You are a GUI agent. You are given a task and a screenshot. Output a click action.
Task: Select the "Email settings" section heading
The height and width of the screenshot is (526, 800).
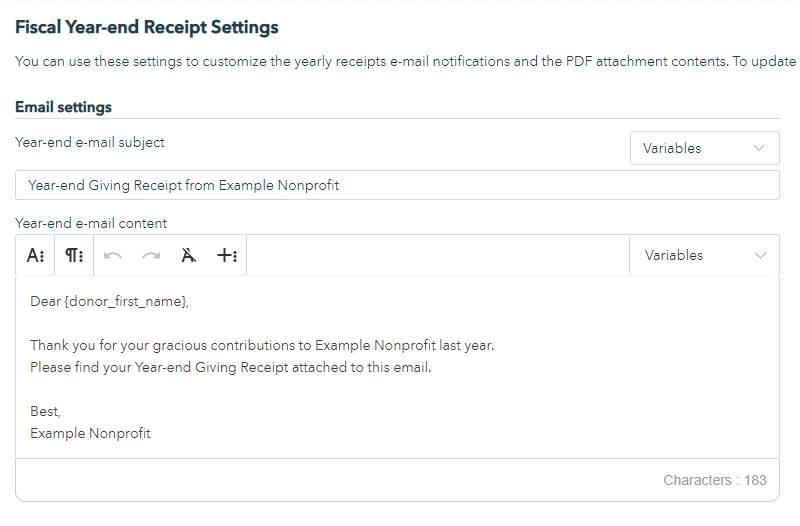63,107
